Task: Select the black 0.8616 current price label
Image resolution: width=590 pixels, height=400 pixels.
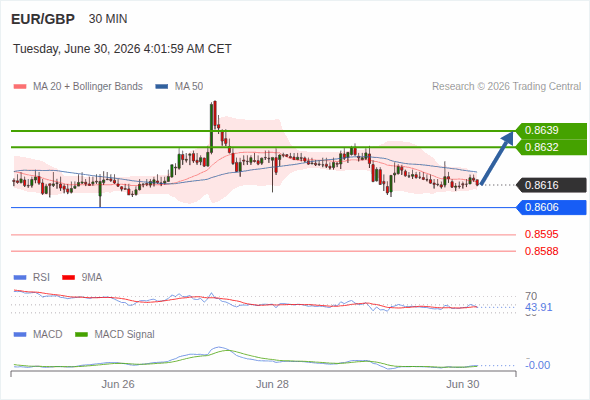Action: click(x=551, y=185)
